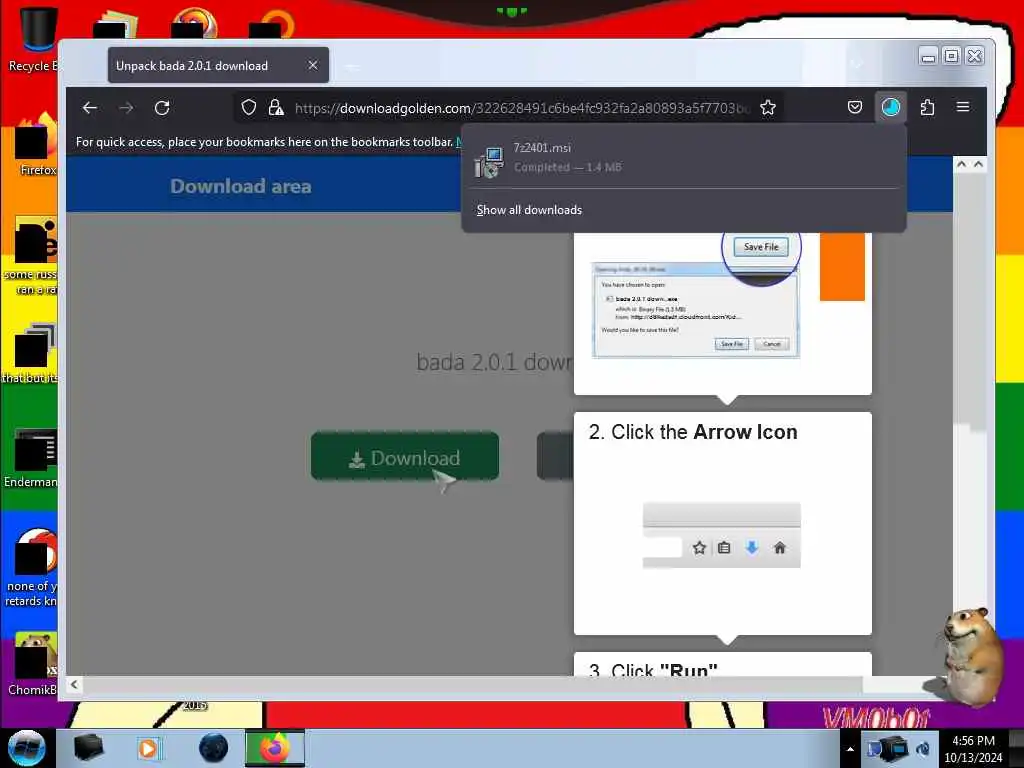Open the Windows Start orb

coord(27,748)
